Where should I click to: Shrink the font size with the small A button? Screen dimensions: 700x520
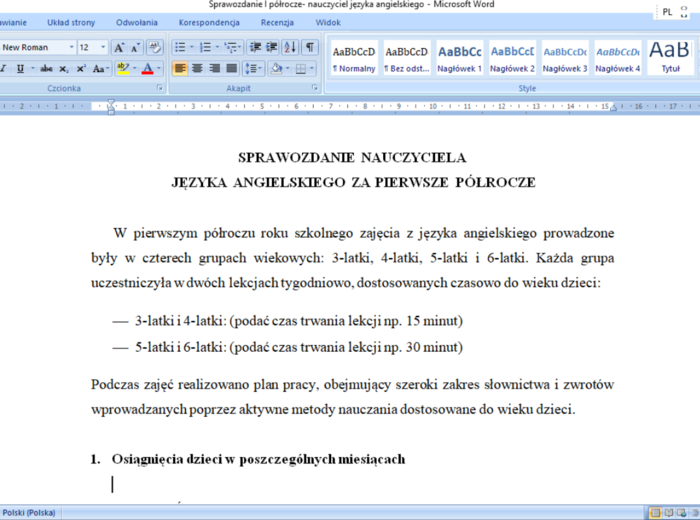(135, 47)
